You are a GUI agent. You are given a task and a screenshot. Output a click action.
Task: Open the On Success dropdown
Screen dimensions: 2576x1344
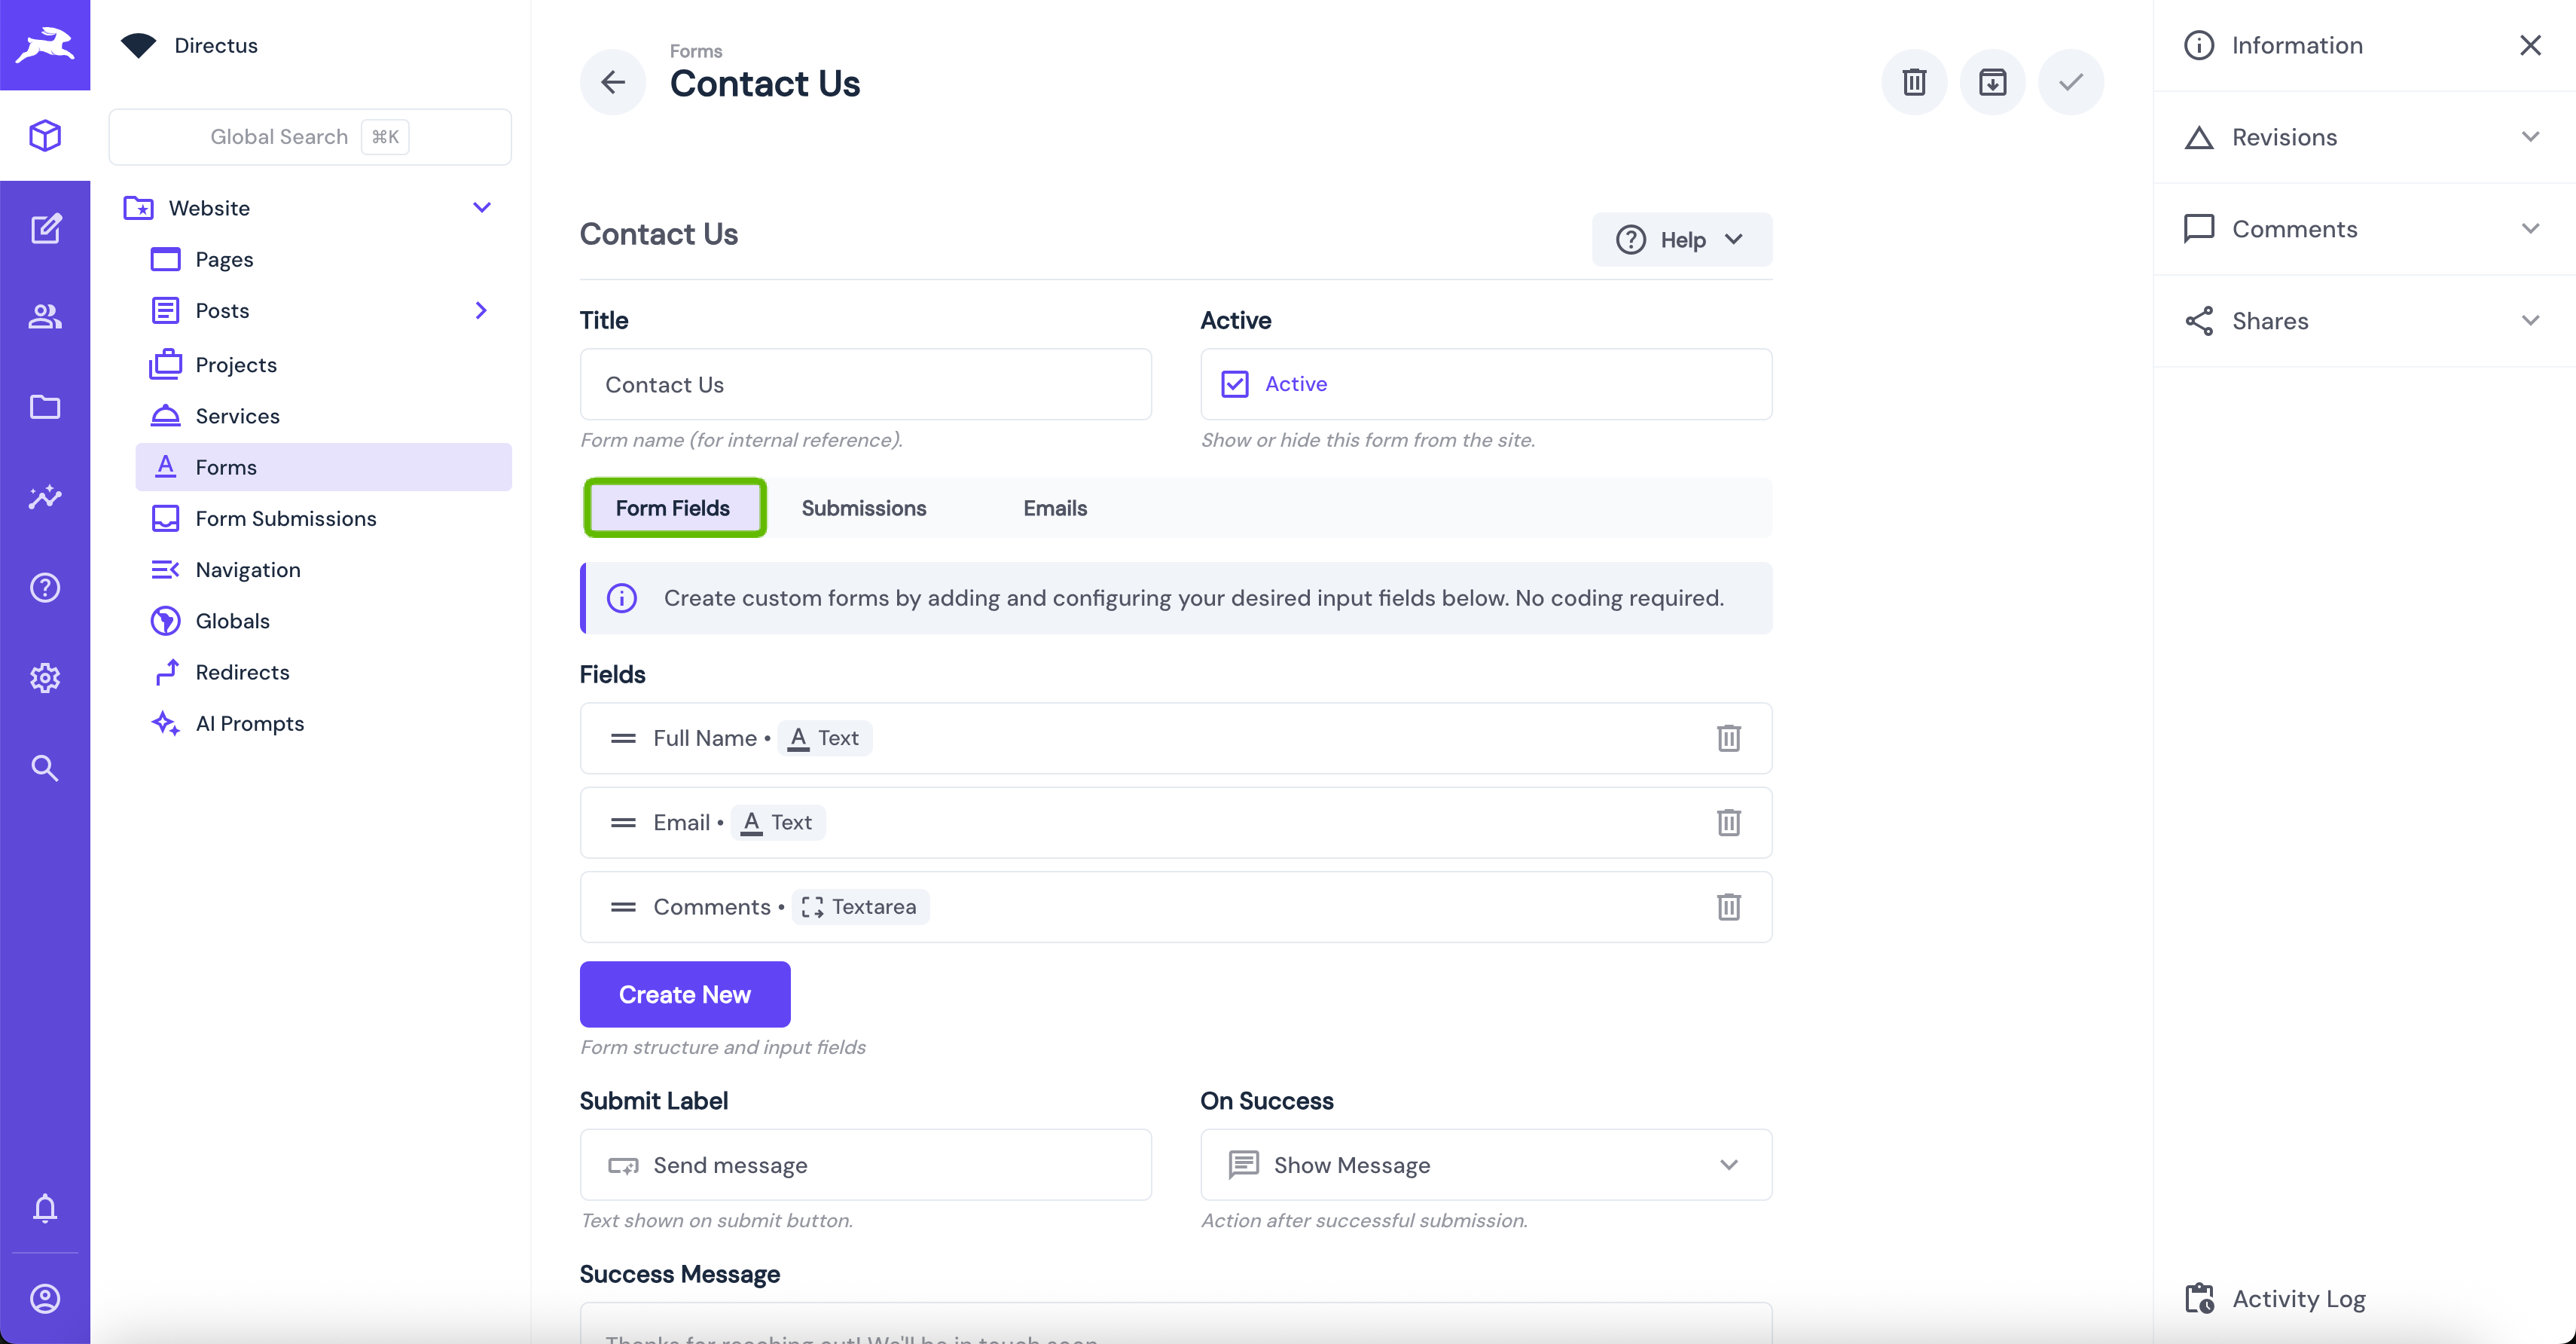[1485, 1165]
